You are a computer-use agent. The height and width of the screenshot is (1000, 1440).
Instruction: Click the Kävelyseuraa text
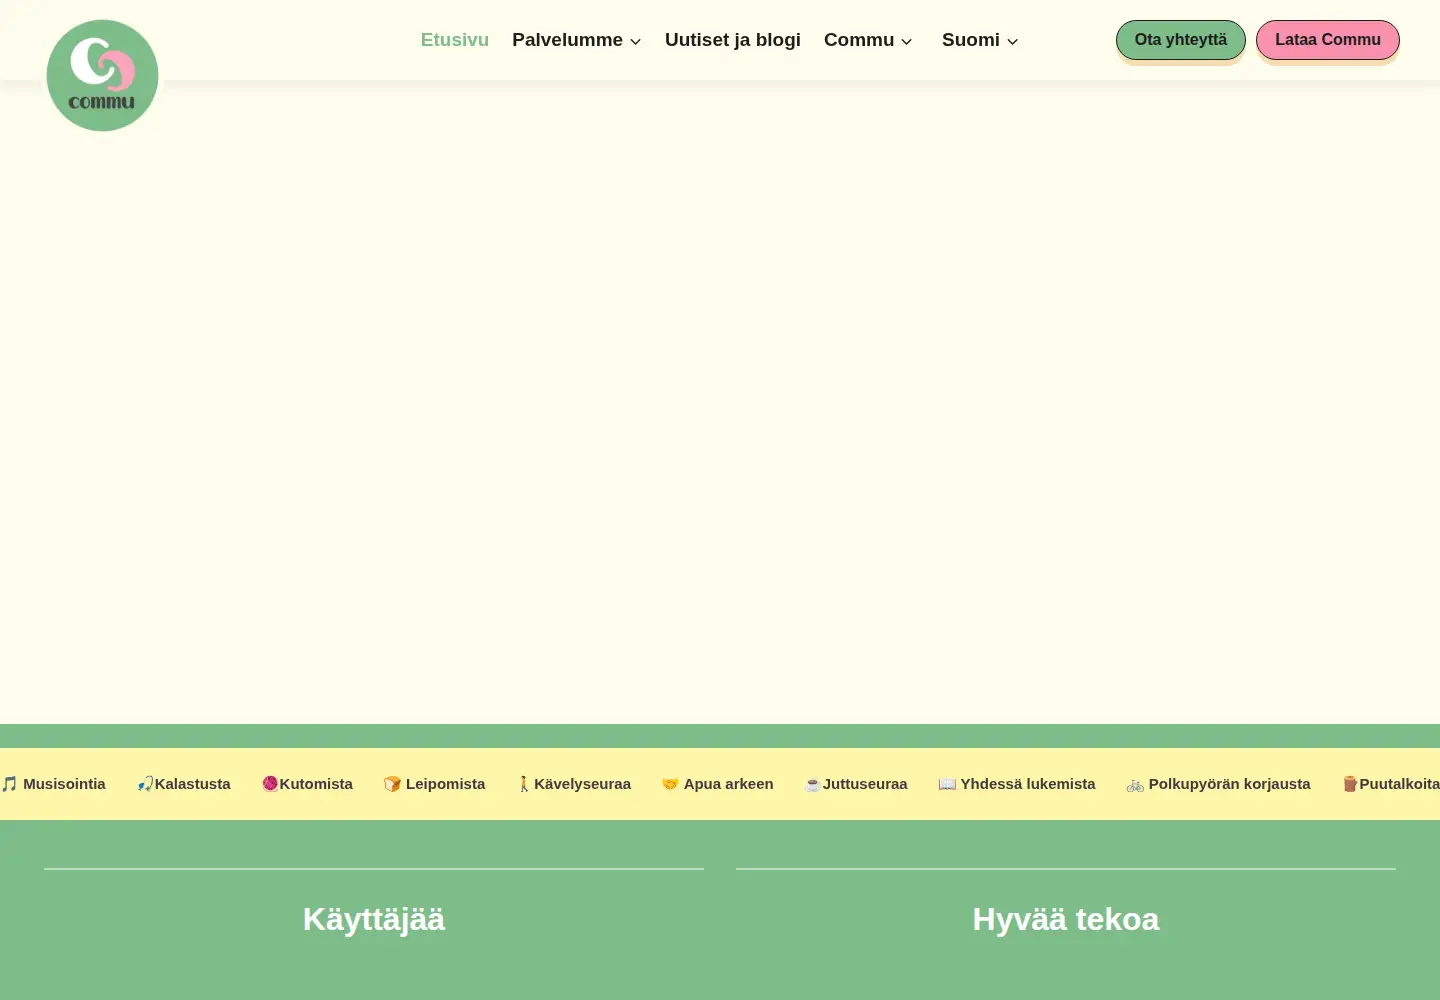582,784
